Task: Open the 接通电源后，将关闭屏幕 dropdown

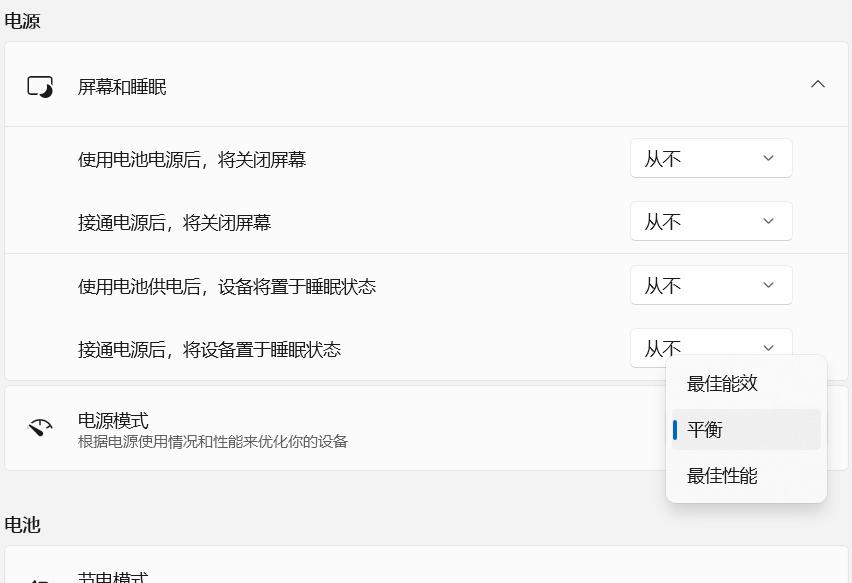Action: [x=711, y=221]
